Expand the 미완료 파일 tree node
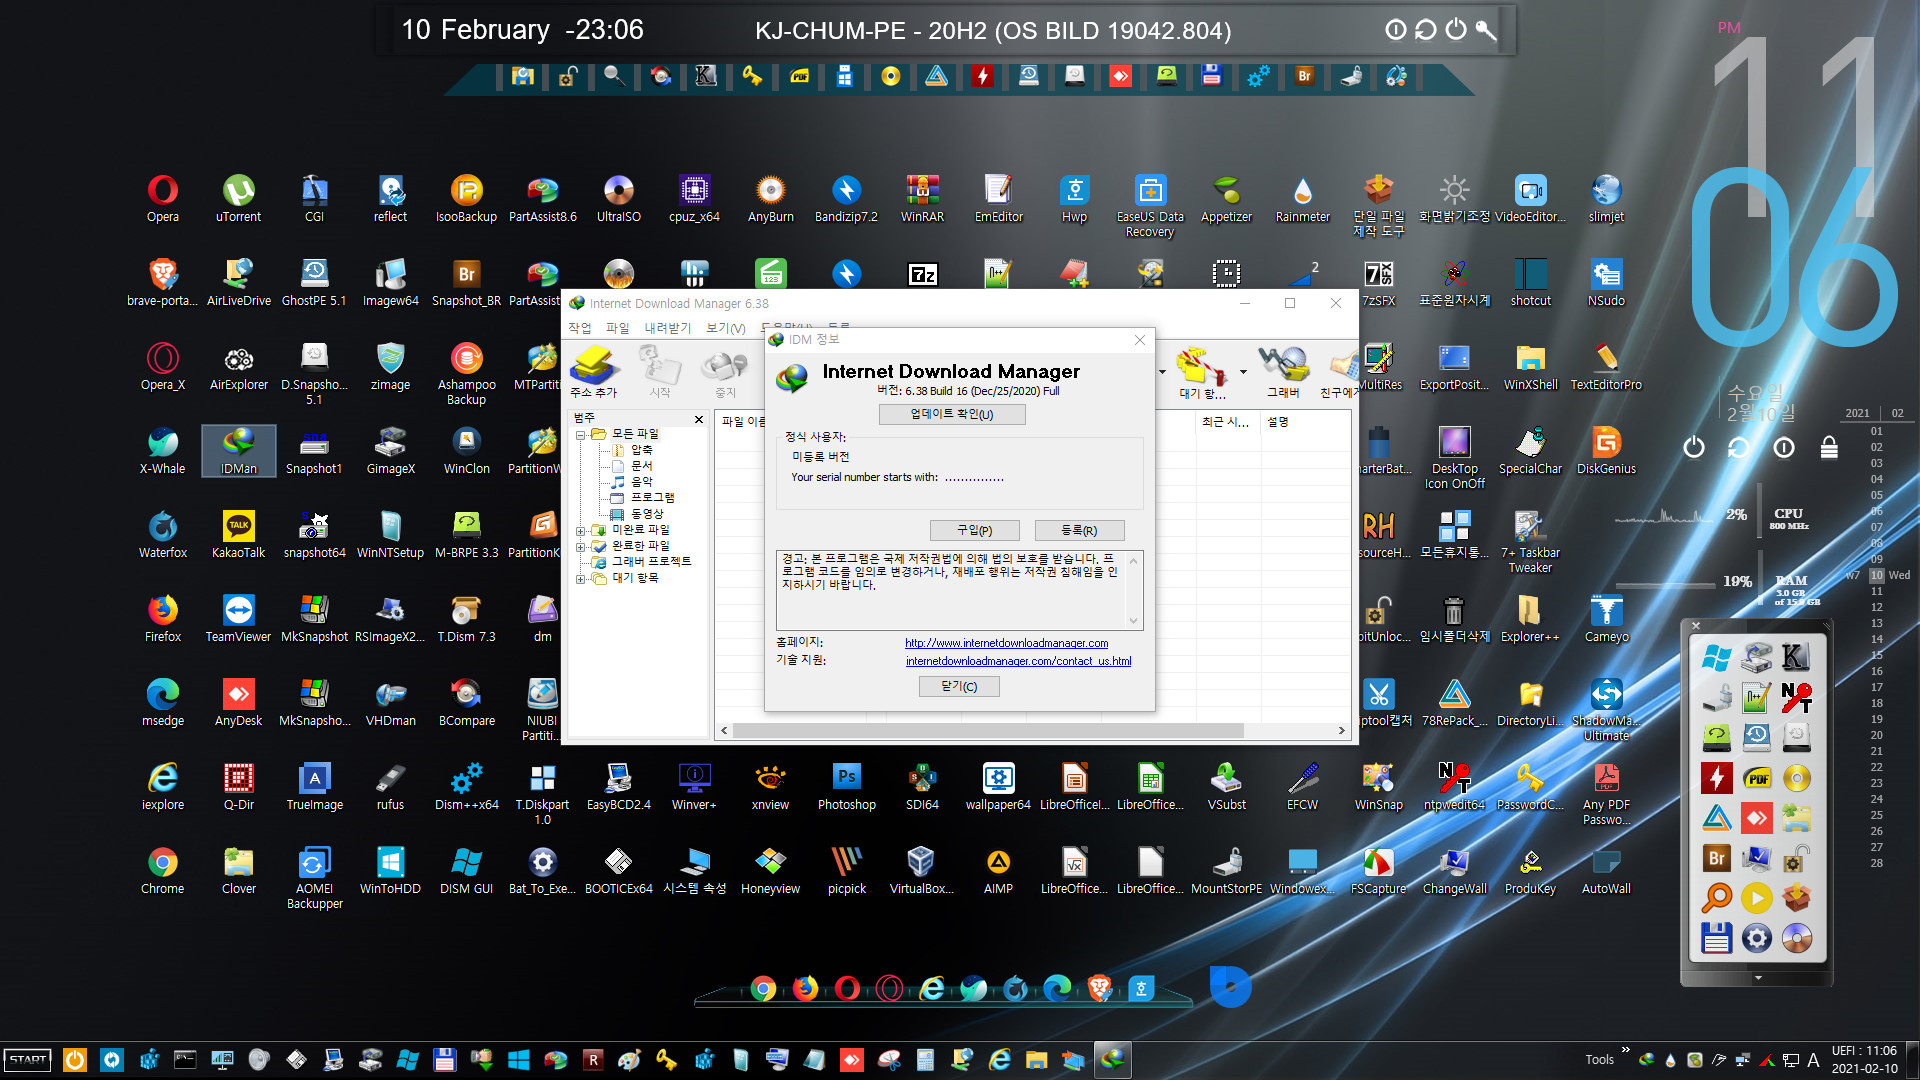The height and width of the screenshot is (1080, 1920). pyautogui.click(x=580, y=530)
